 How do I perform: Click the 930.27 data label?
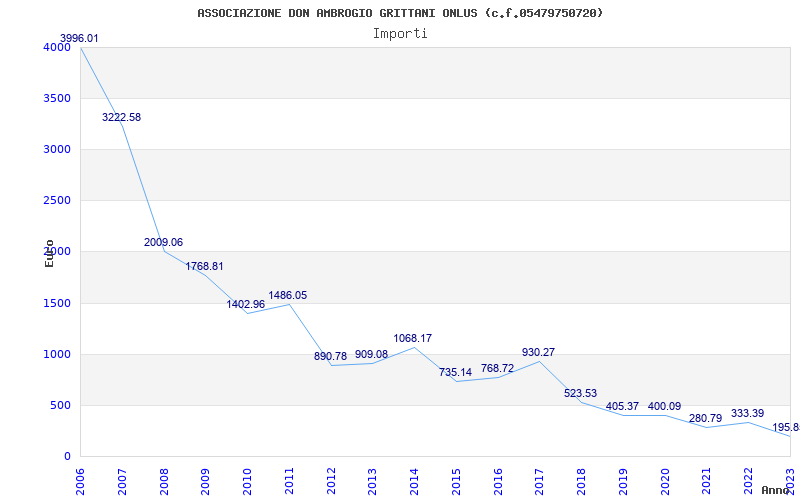538,353
